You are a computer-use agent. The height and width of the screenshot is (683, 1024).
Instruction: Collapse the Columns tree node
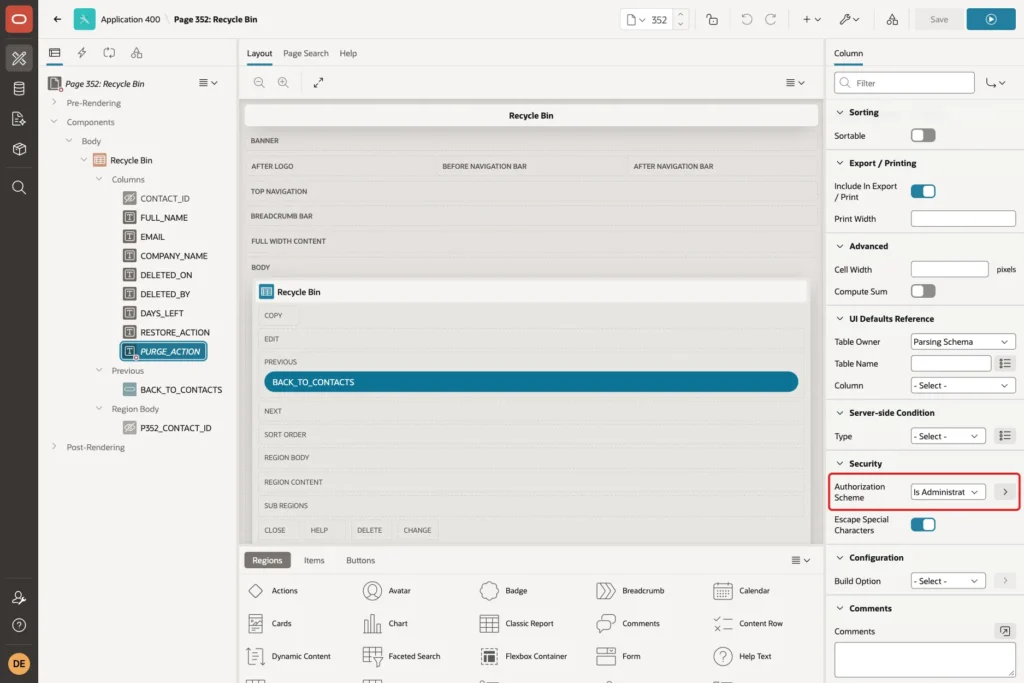tap(99, 179)
